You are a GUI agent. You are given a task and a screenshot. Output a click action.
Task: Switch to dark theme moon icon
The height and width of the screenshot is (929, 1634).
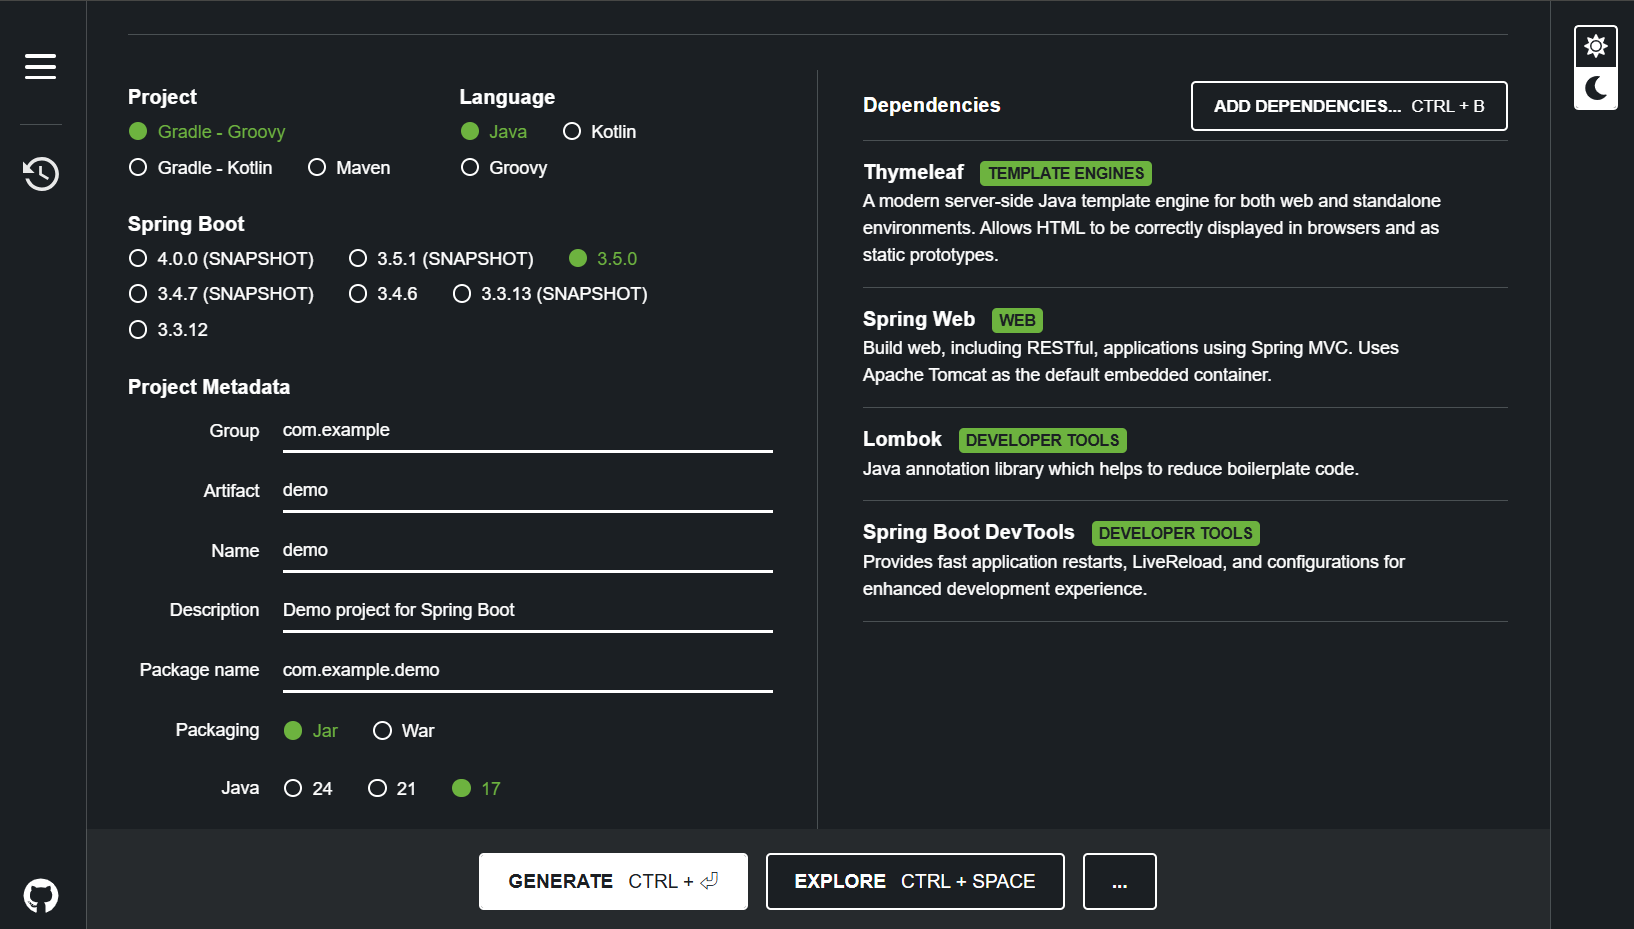[1596, 88]
